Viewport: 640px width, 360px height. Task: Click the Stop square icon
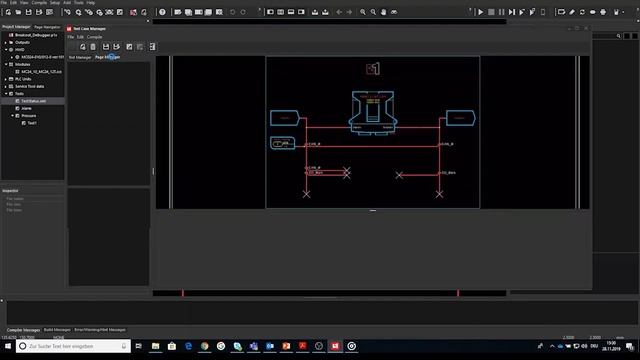tap(491, 12)
